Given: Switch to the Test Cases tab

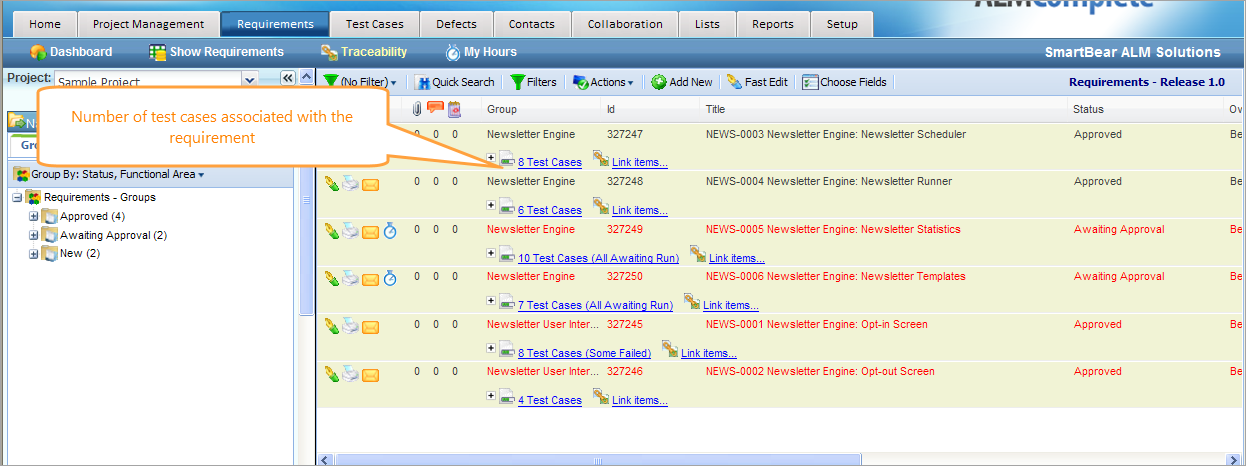Looking at the screenshot, I should pyautogui.click(x=374, y=24).
